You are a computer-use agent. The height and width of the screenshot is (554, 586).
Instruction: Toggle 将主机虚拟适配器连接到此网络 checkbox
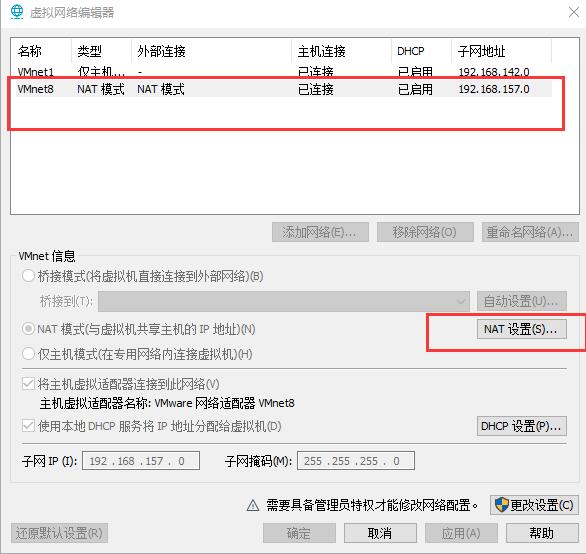[x=28, y=384]
